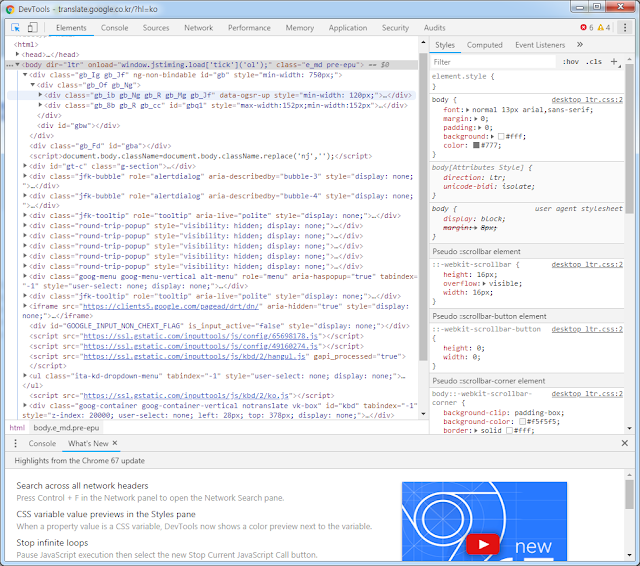
Task: Toggle the :hov element state button
Action: coord(571,62)
